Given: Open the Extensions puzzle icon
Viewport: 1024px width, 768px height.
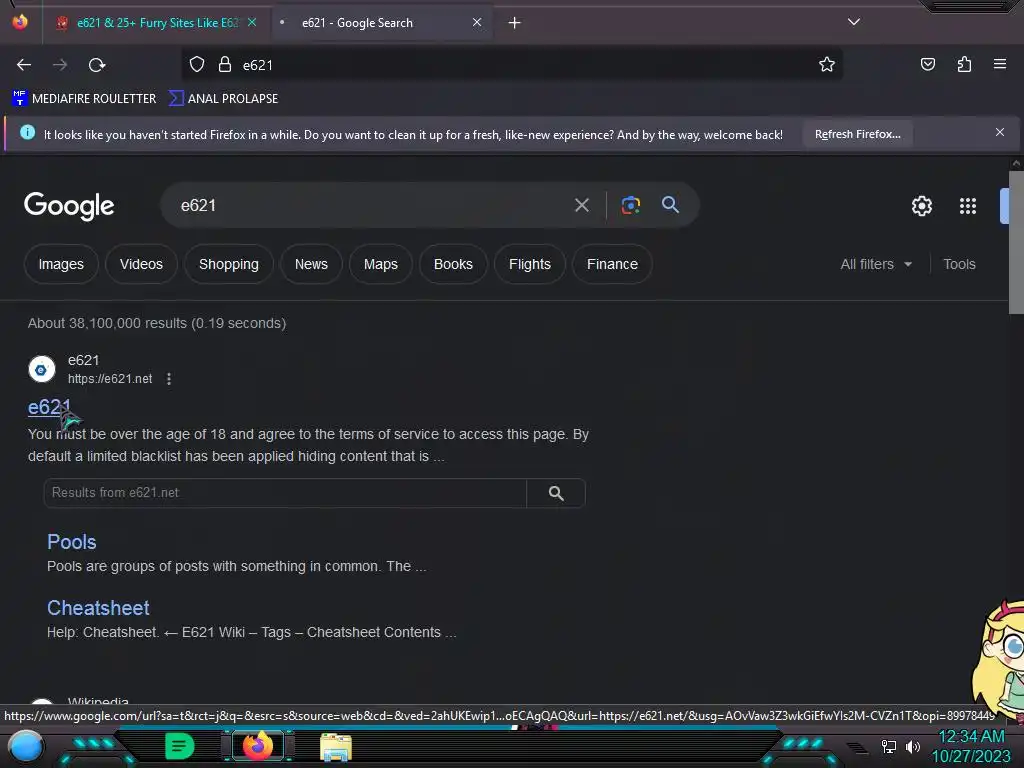Looking at the screenshot, I should (964, 65).
